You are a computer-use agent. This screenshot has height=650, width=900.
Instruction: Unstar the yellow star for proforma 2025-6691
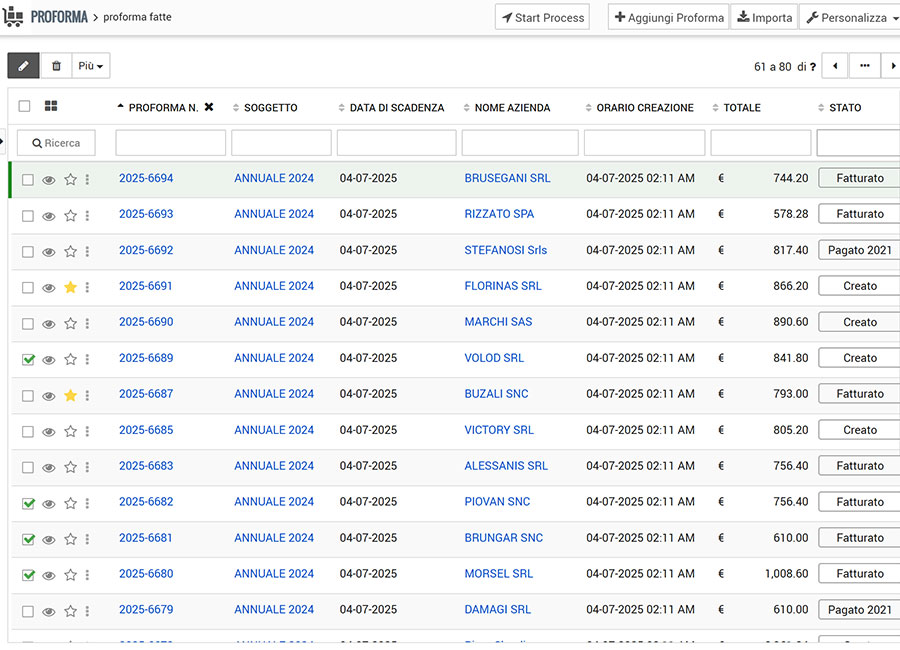pyautogui.click(x=70, y=287)
